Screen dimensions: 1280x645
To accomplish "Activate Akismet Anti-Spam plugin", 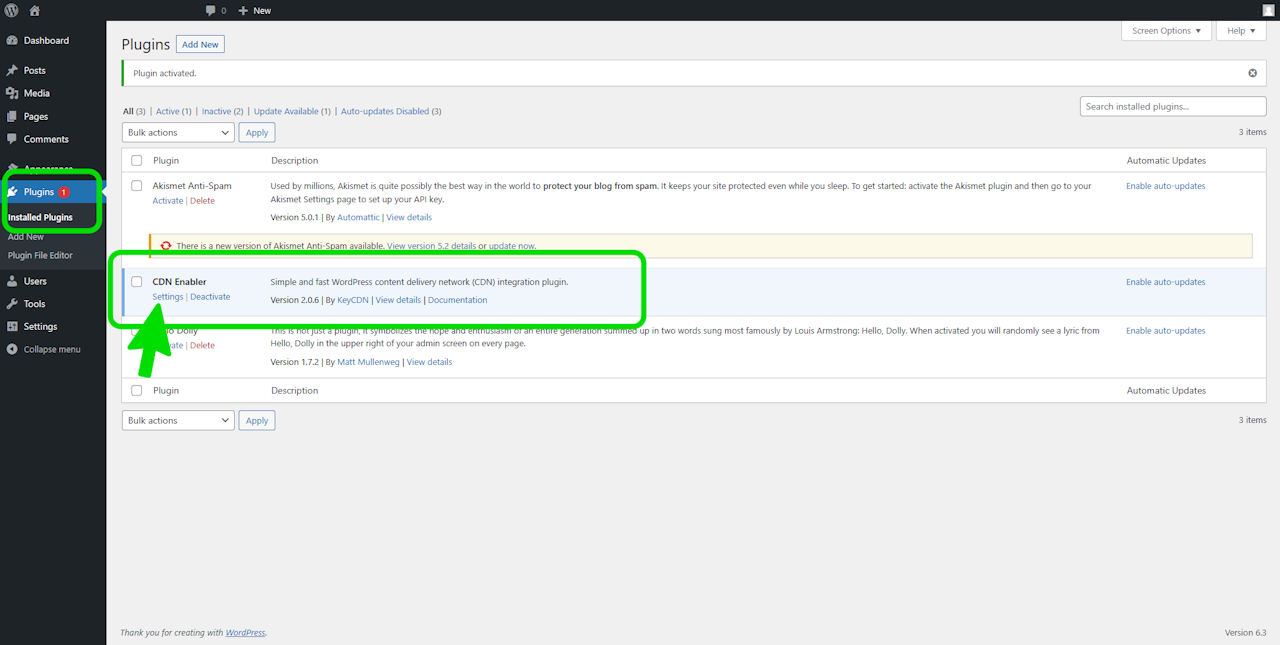I will point(168,201).
